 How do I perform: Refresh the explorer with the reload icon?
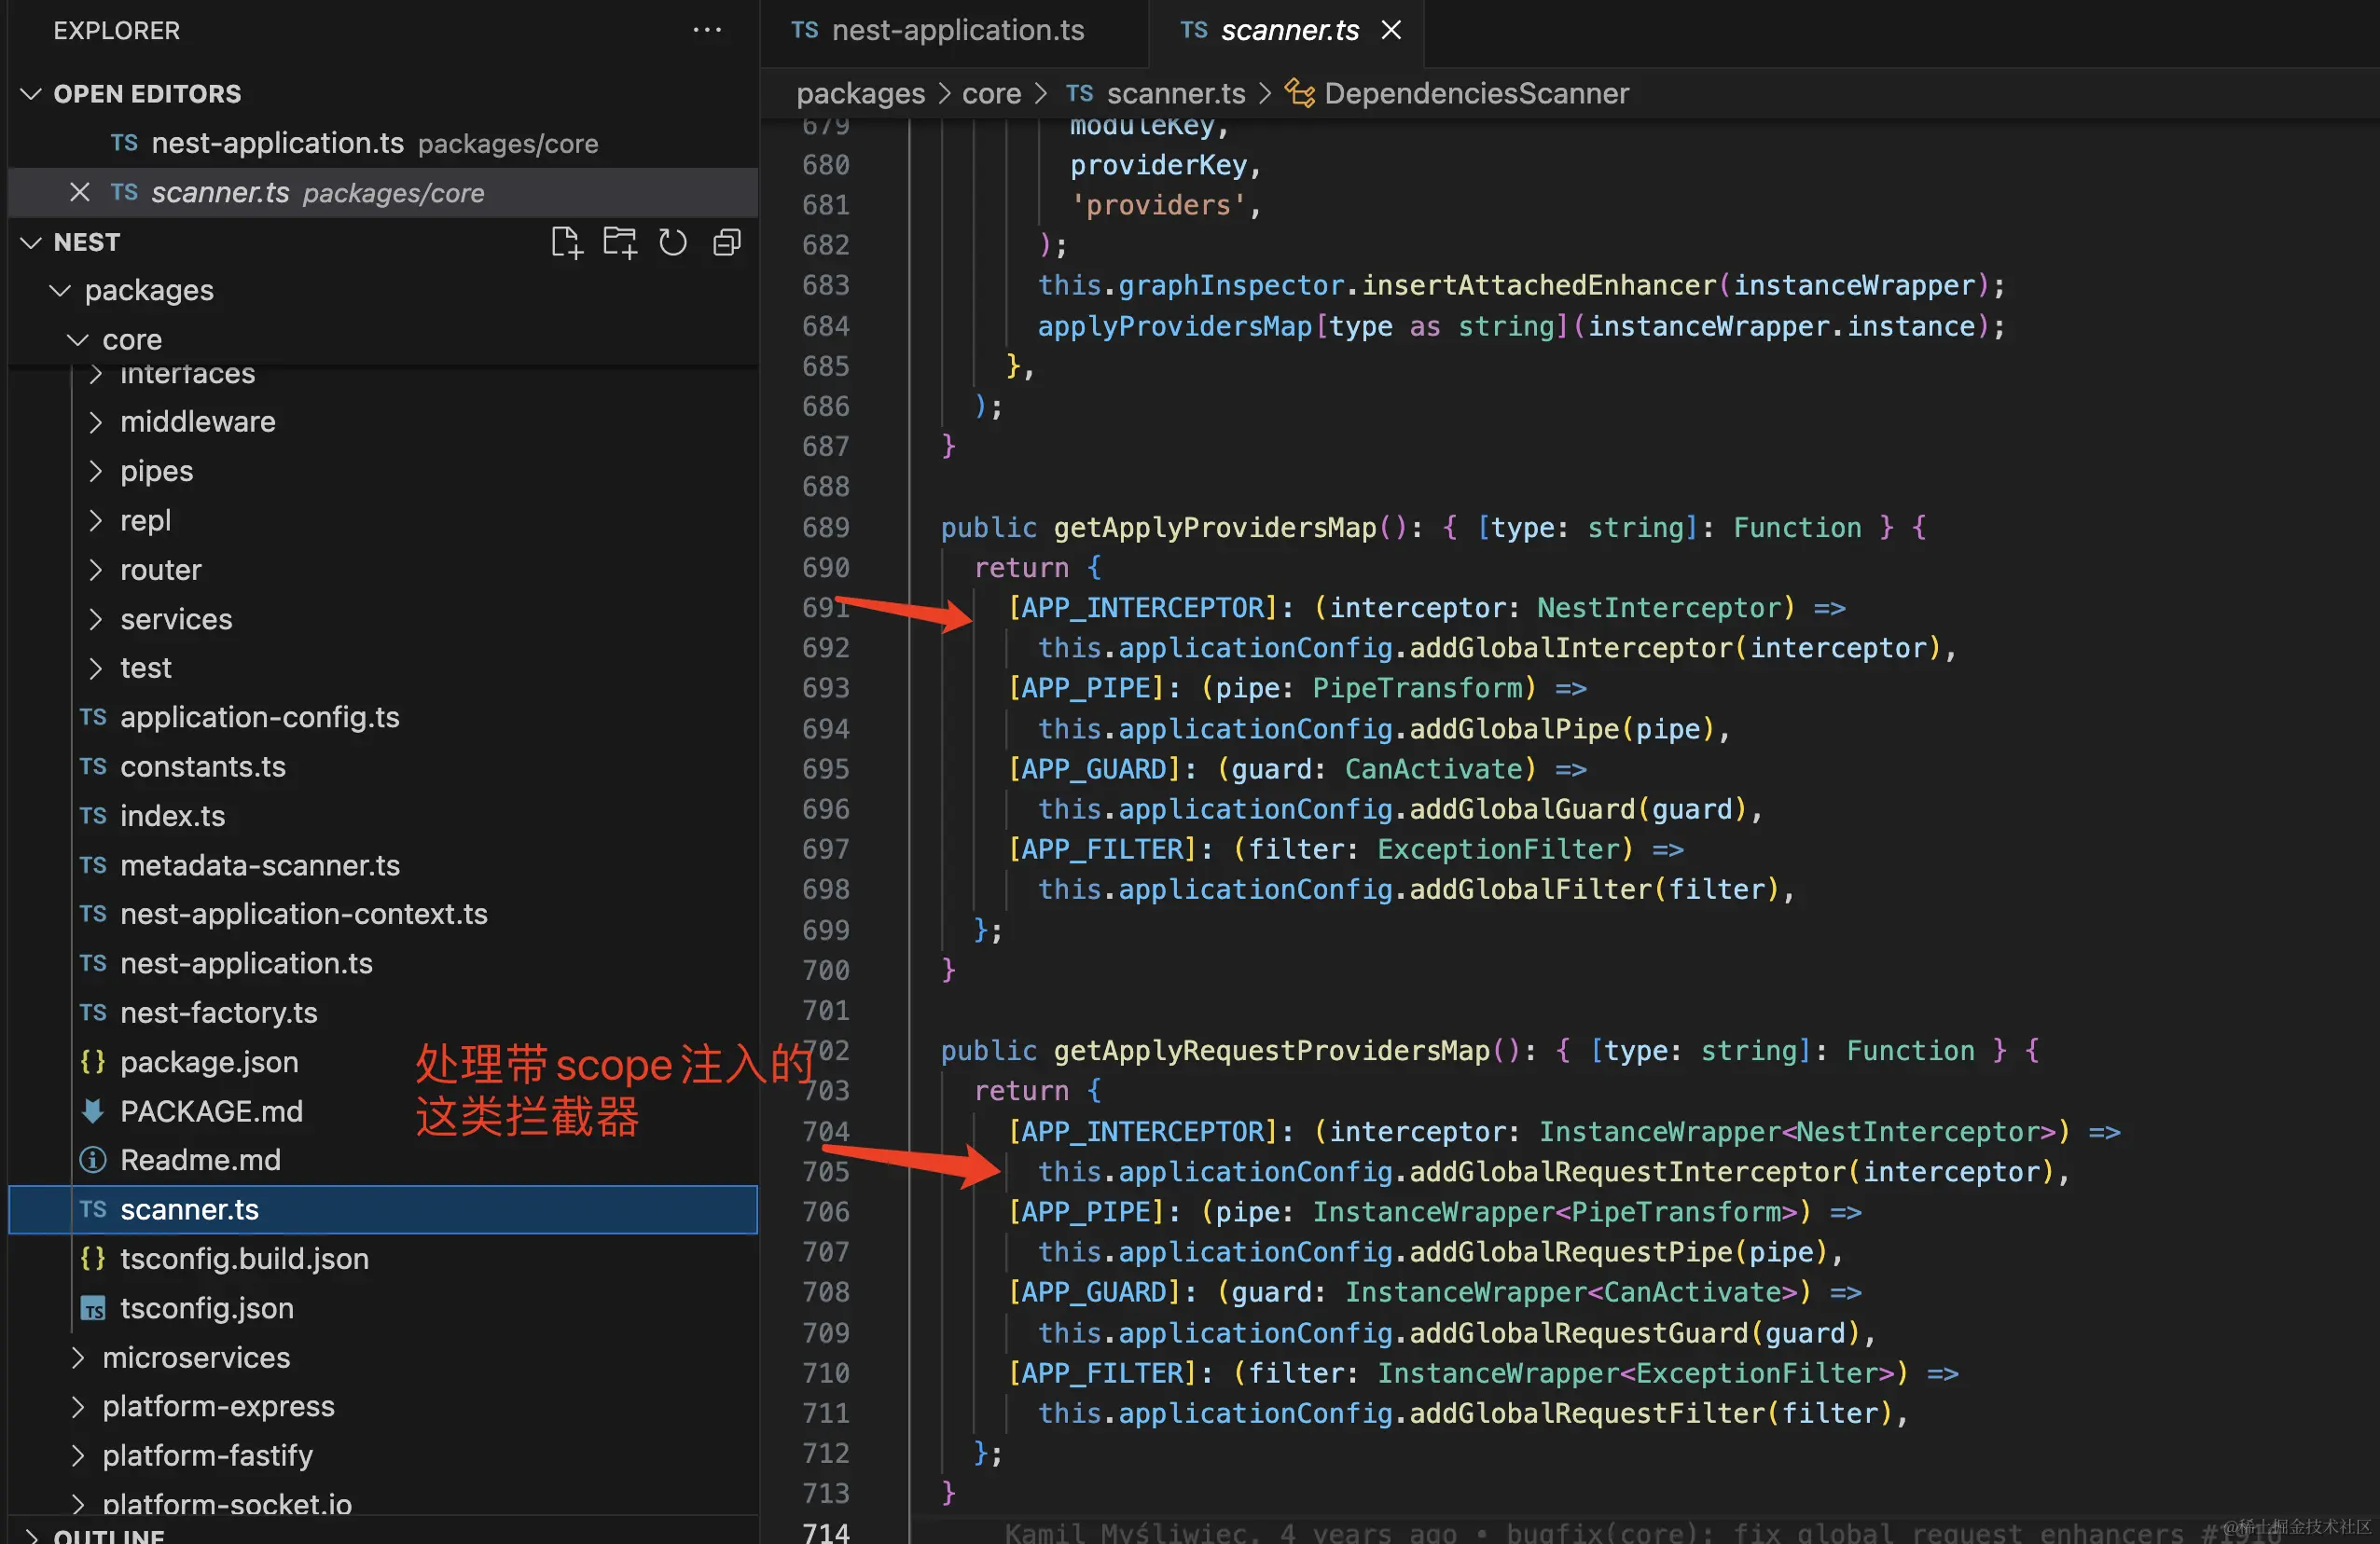(x=673, y=243)
